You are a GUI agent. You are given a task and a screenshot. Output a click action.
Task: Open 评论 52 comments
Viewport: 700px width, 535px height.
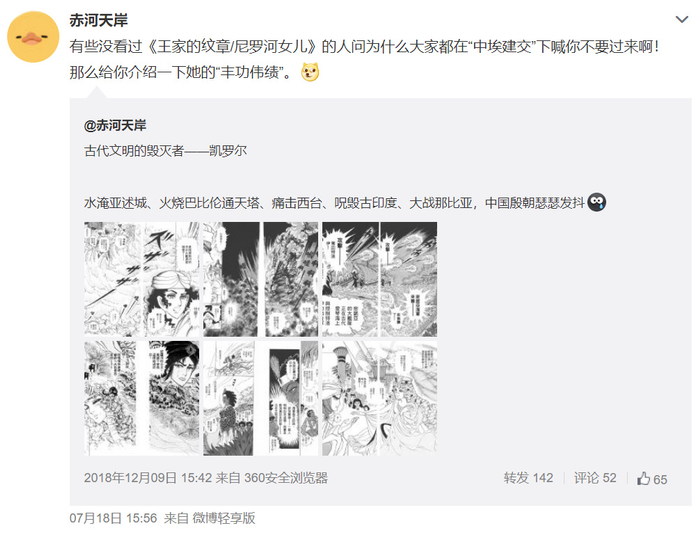[595, 478]
